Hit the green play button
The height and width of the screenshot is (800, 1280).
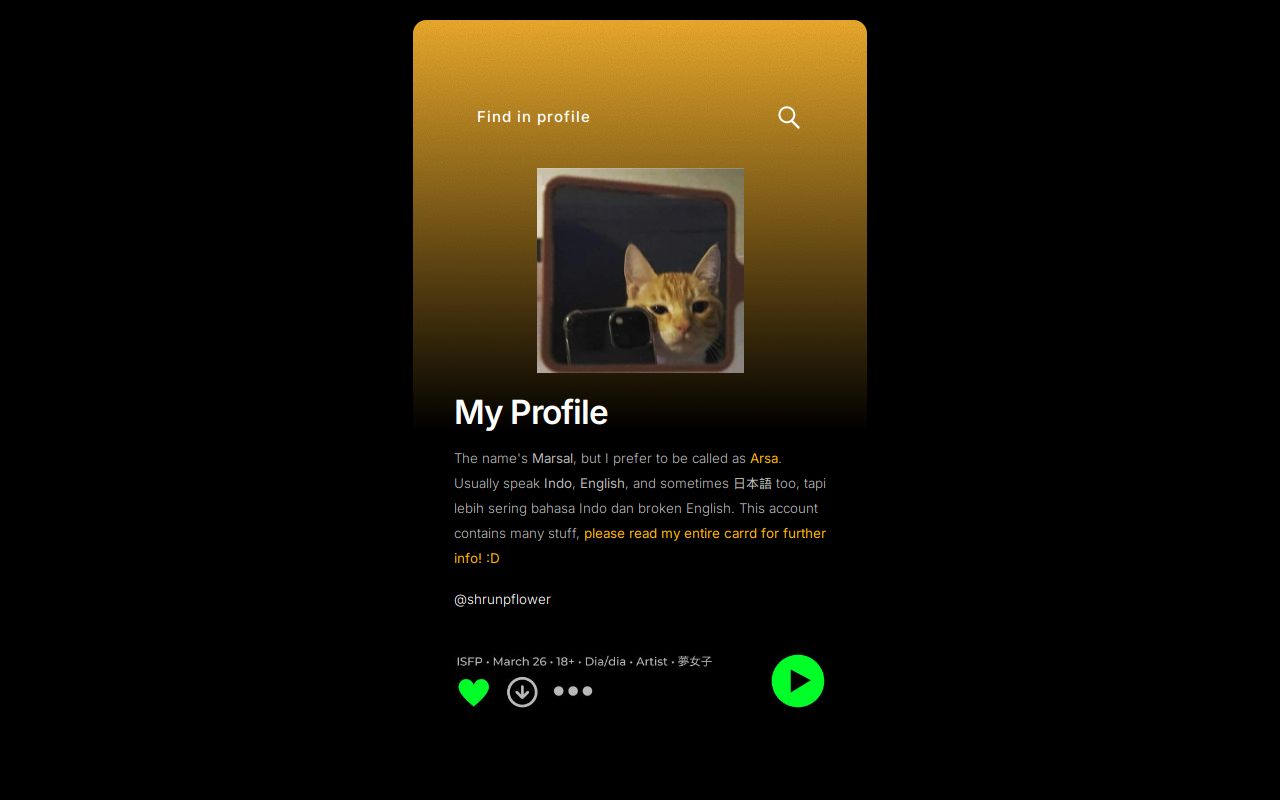coord(798,681)
